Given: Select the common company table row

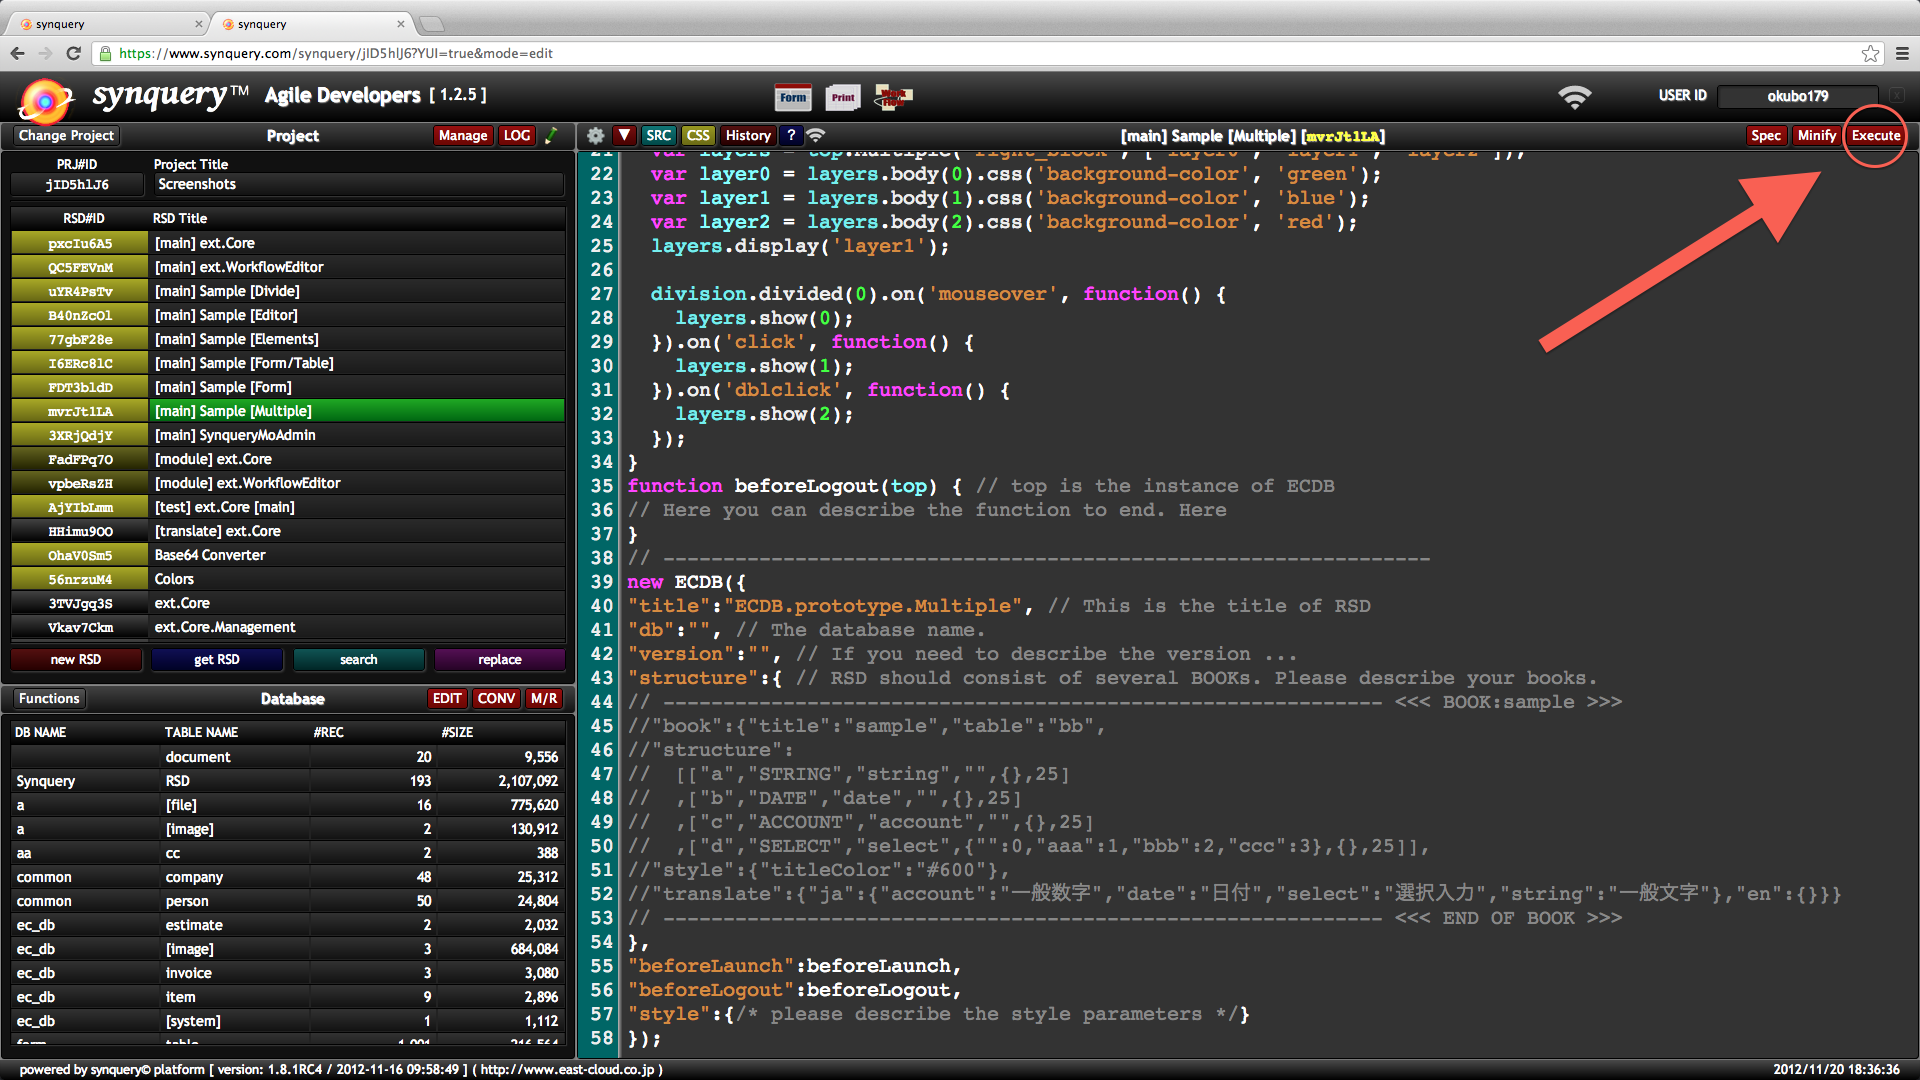Looking at the screenshot, I should 288,877.
